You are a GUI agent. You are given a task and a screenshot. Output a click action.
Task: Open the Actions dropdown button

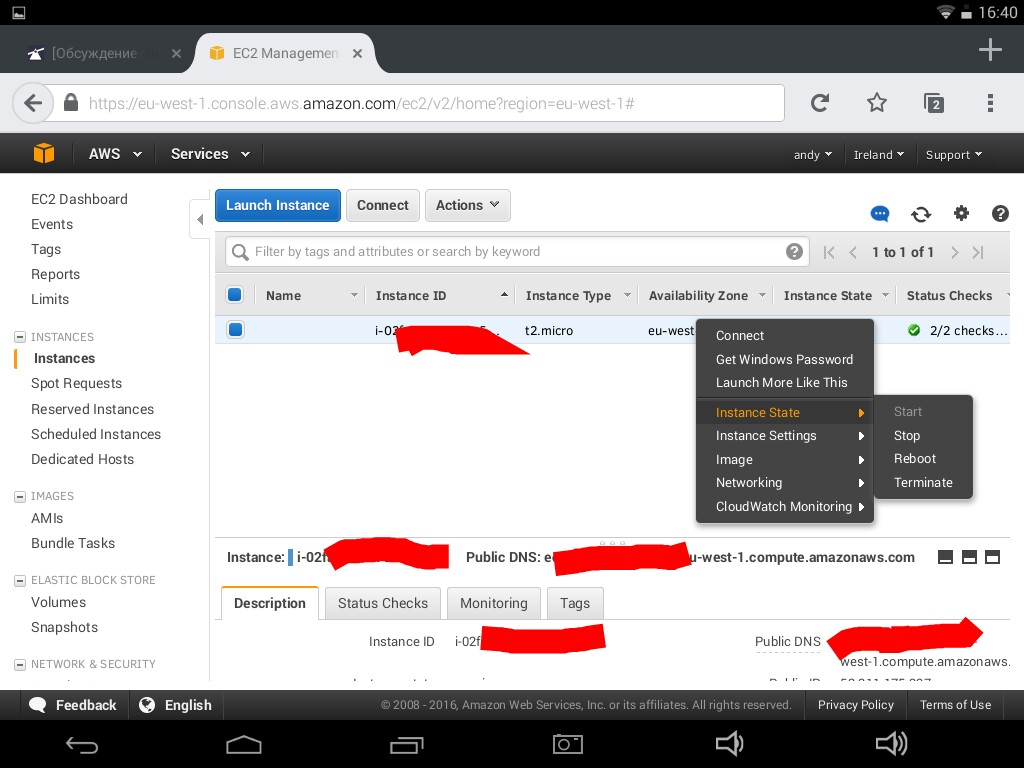pyautogui.click(x=468, y=205)
